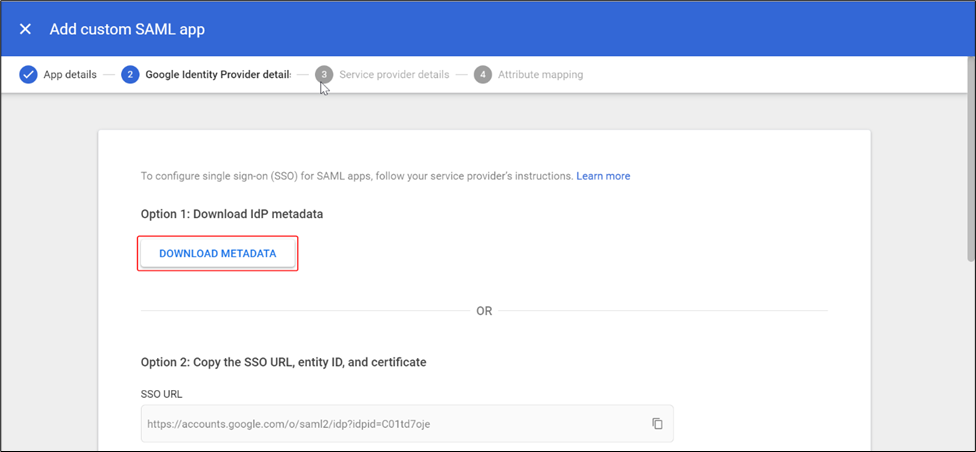Click the OR divider text

(484, 311)
